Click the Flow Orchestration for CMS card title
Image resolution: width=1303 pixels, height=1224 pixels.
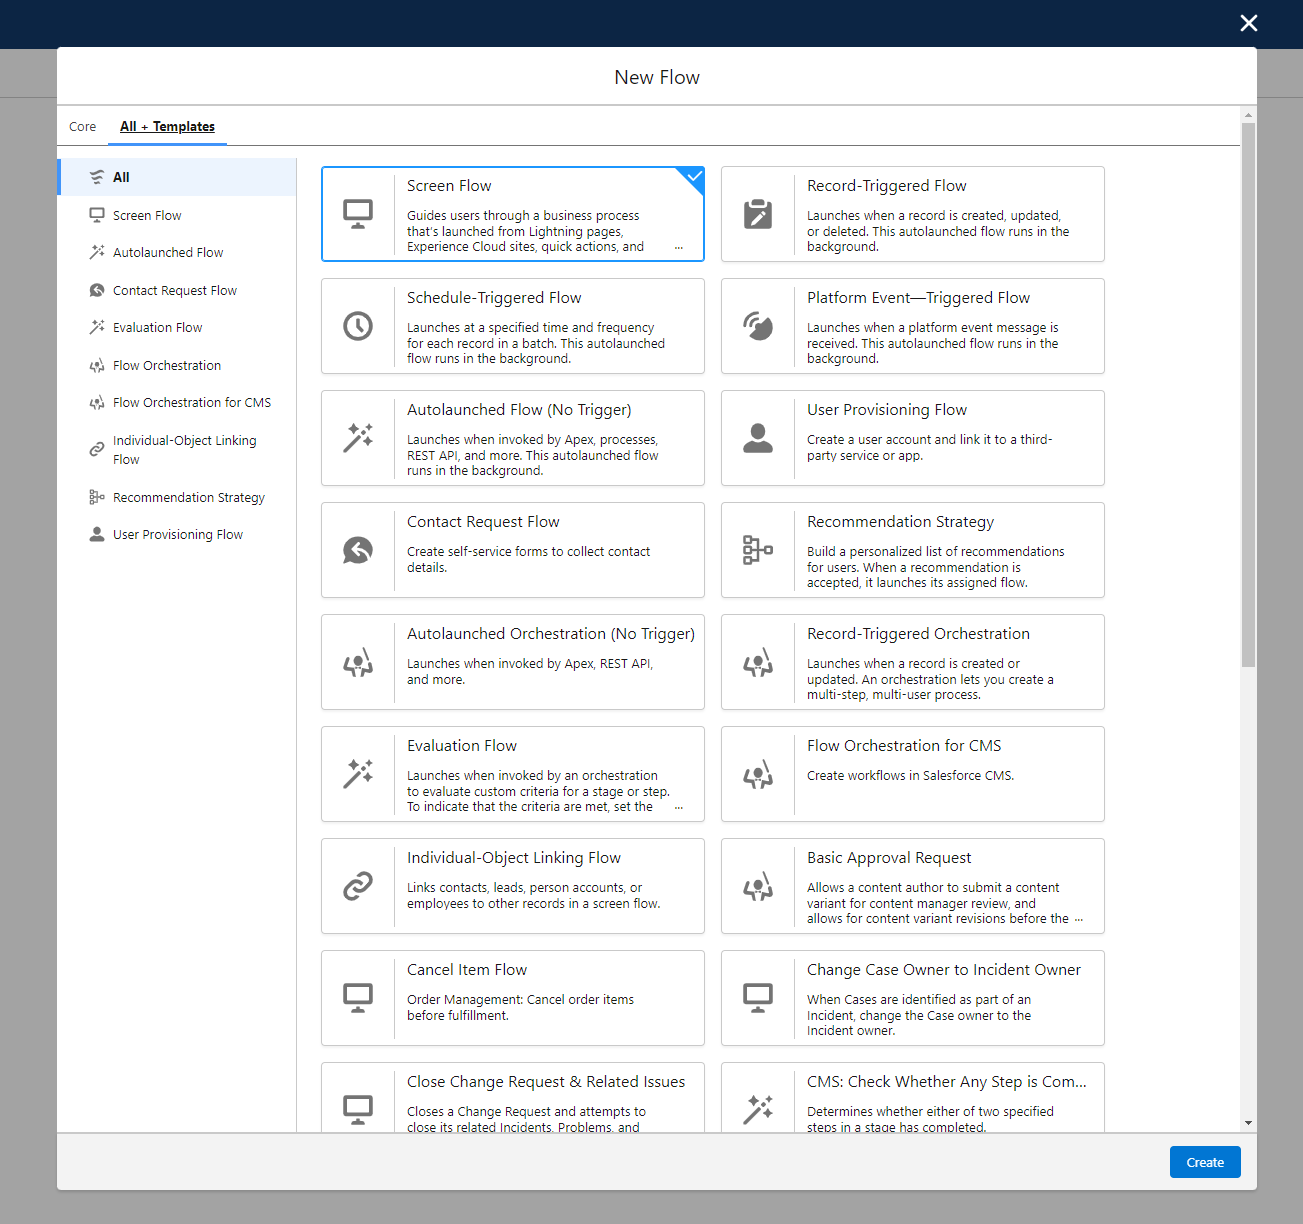904,746
